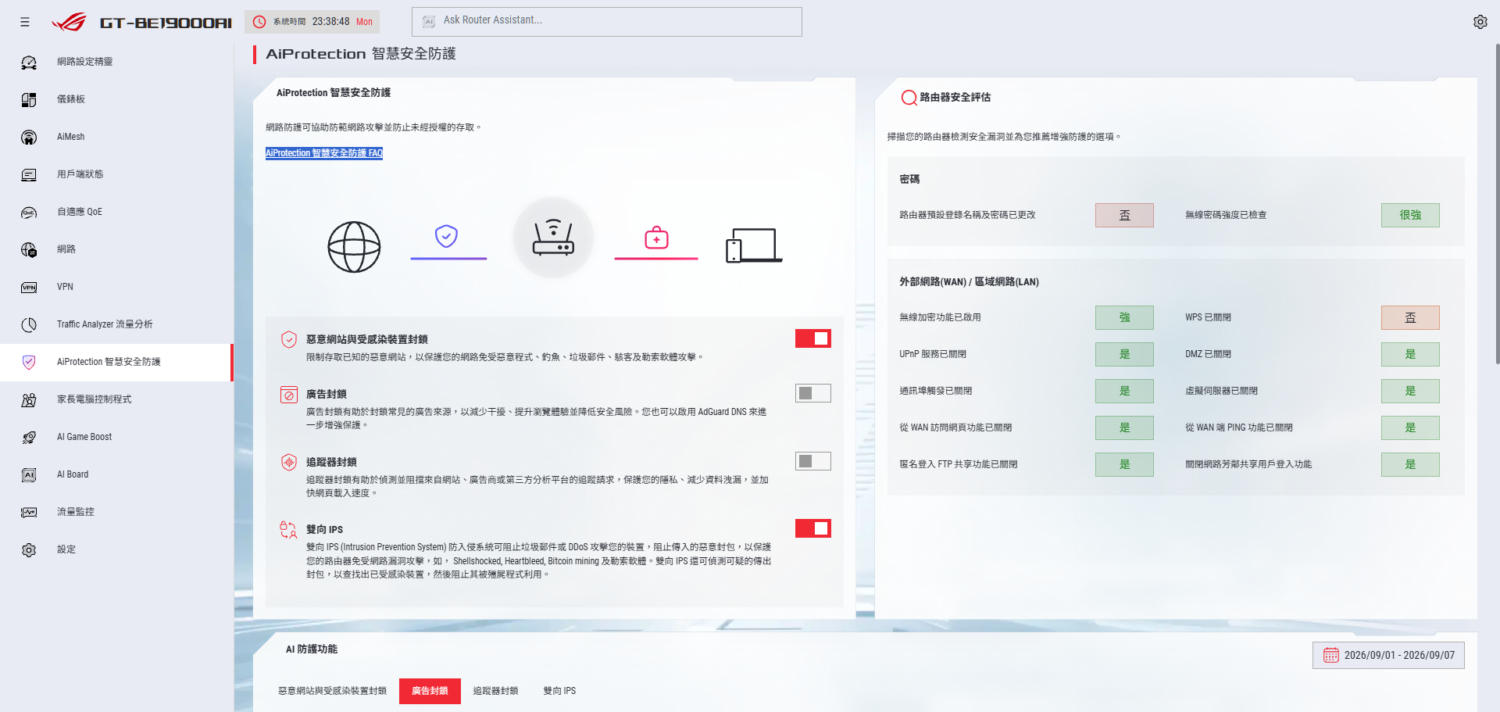Enable the 追蹤器封鎖 tracker-blocking switch

click(813, 461)
